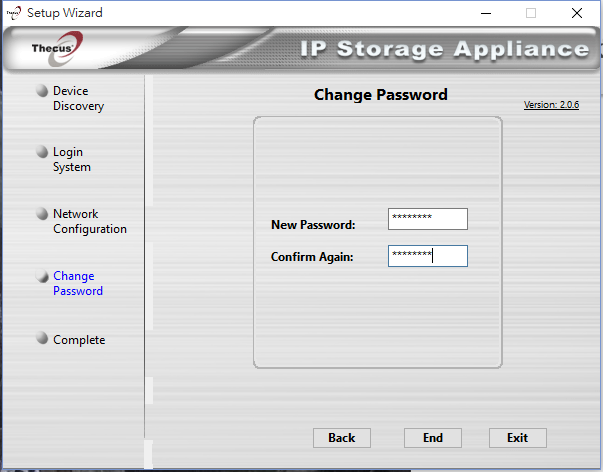Click the Network Configuration step bullet icon
The width and height of the screenshot is (603, 472).
pos(42,213)
